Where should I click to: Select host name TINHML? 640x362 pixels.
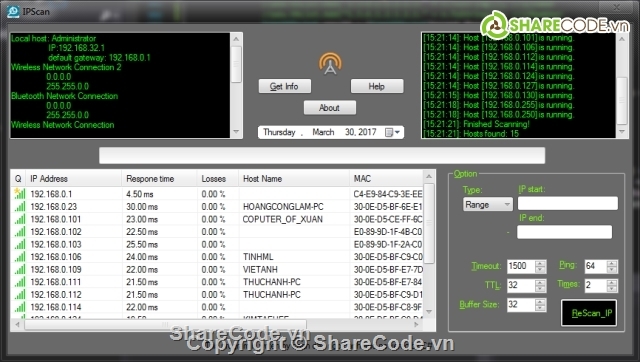coord(258,257)
